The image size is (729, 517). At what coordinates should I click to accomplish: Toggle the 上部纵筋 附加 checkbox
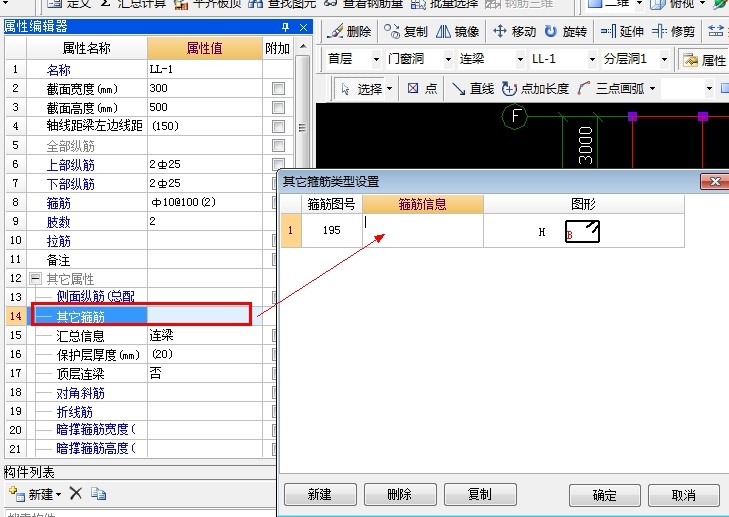pos(278,164)
